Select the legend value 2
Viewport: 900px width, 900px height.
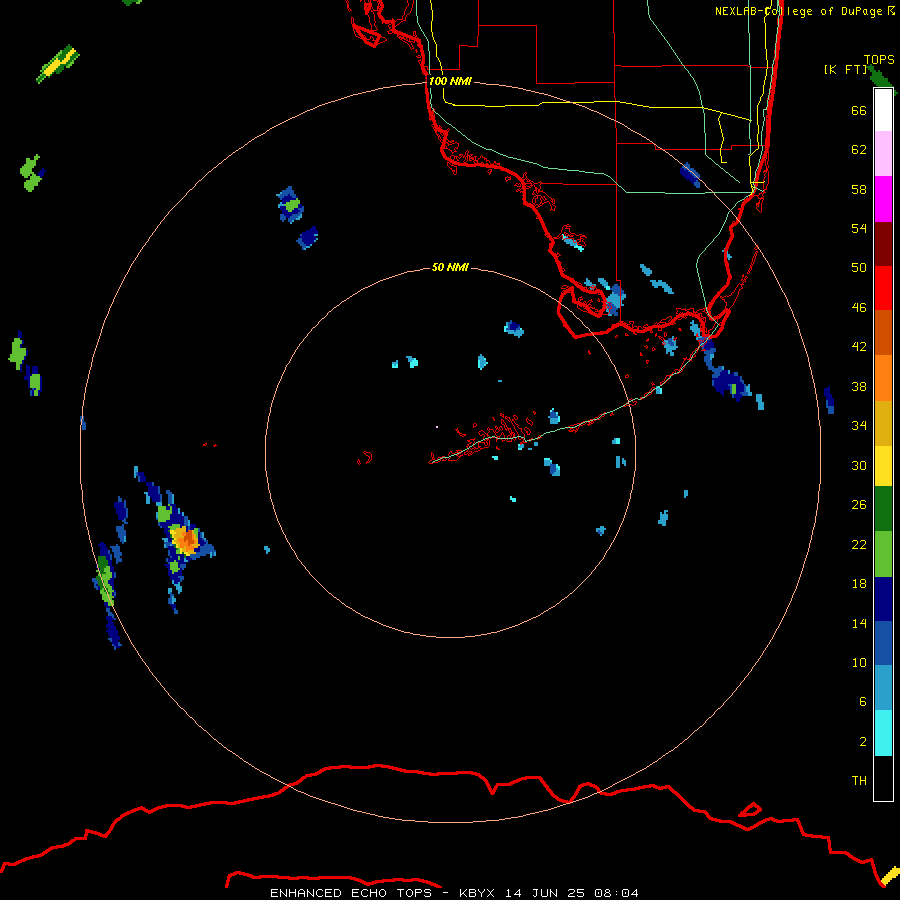coord(863,741)
